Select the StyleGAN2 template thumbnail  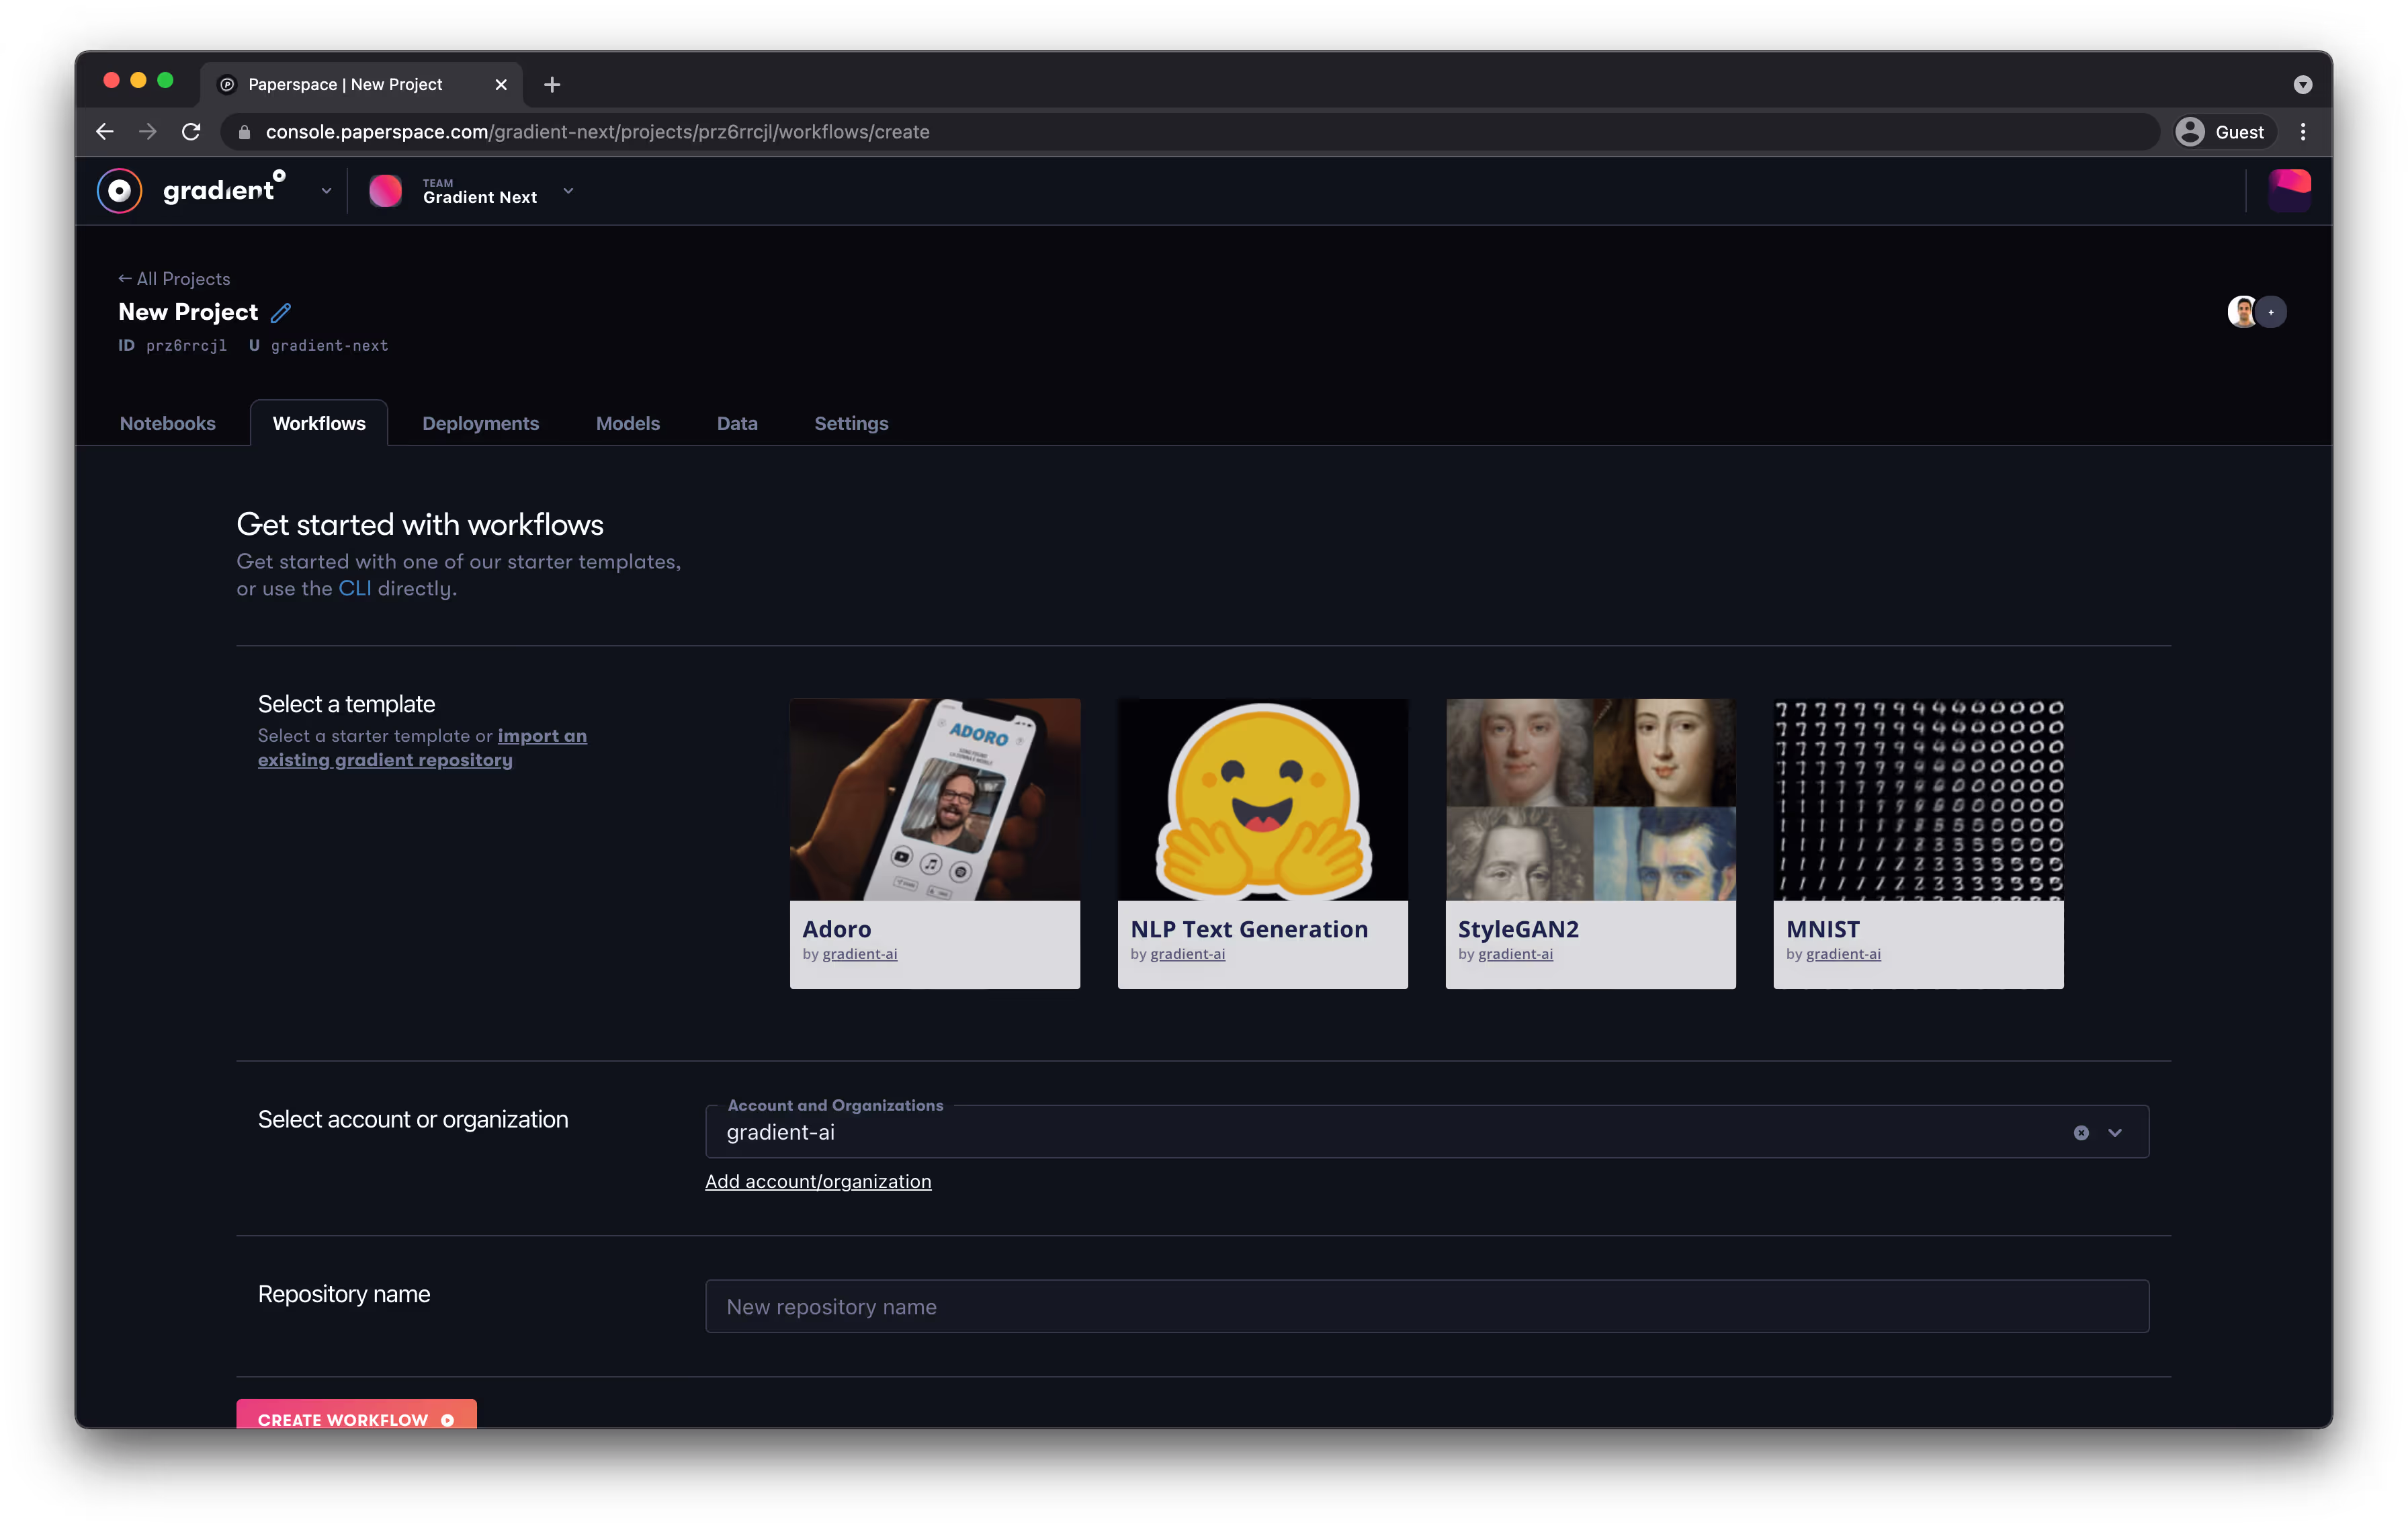pyautogui.click(x=1590, y=799)
